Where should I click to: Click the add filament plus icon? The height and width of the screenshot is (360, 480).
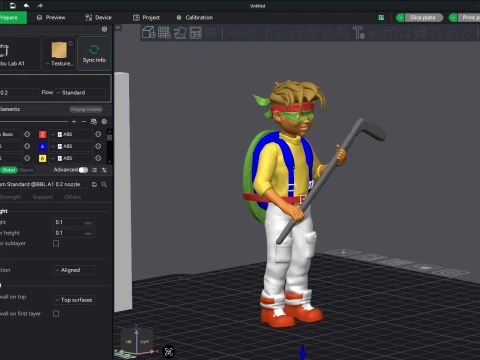pyautogui.click(x=74, y=122)
